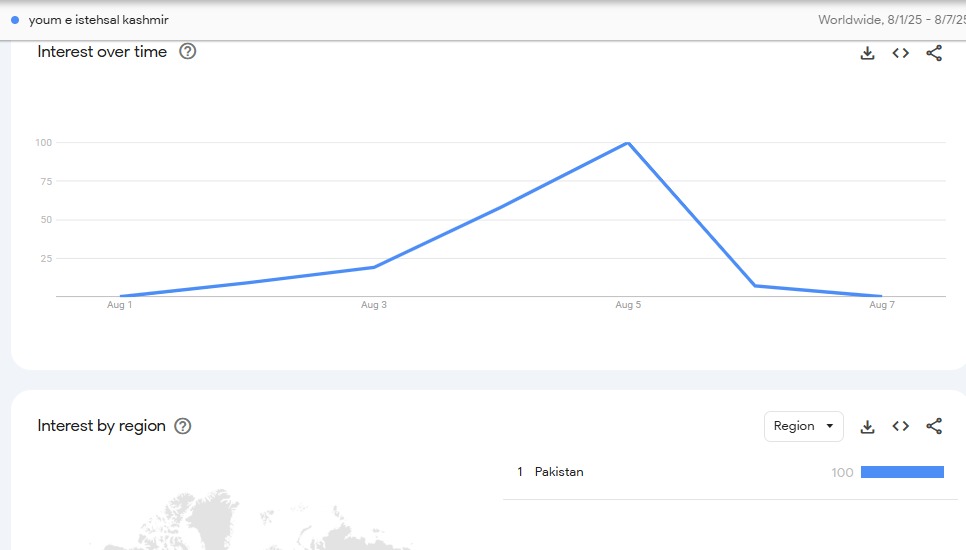
Task: Share the Interest by region card
Action: (934, 426)
